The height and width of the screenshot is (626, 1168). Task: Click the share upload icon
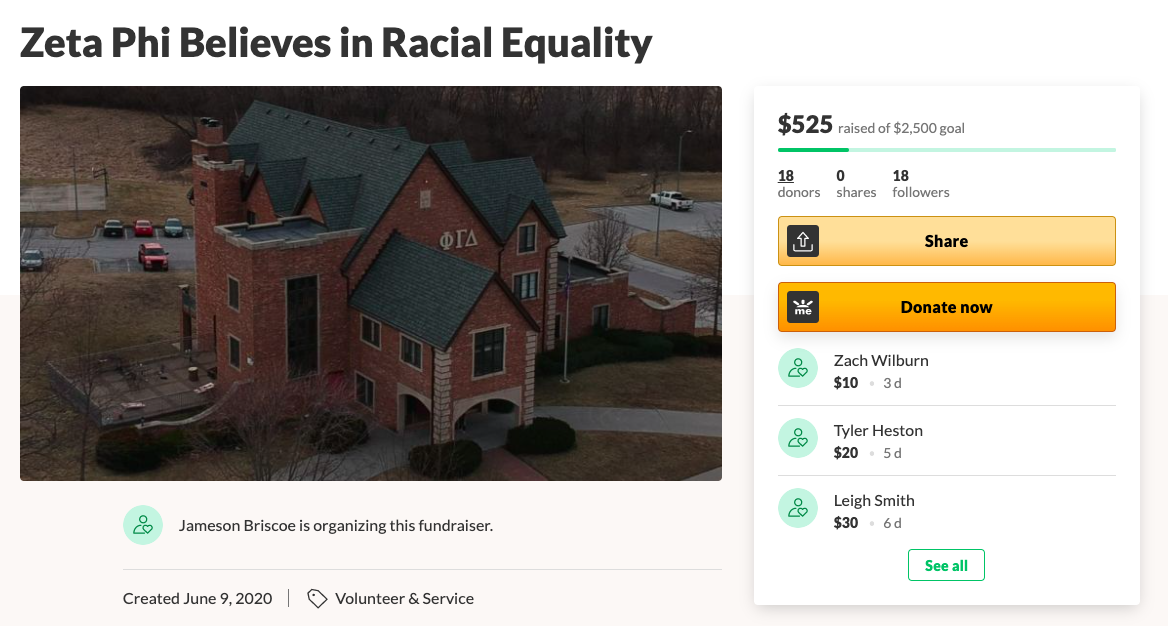[x=803, y=241]
